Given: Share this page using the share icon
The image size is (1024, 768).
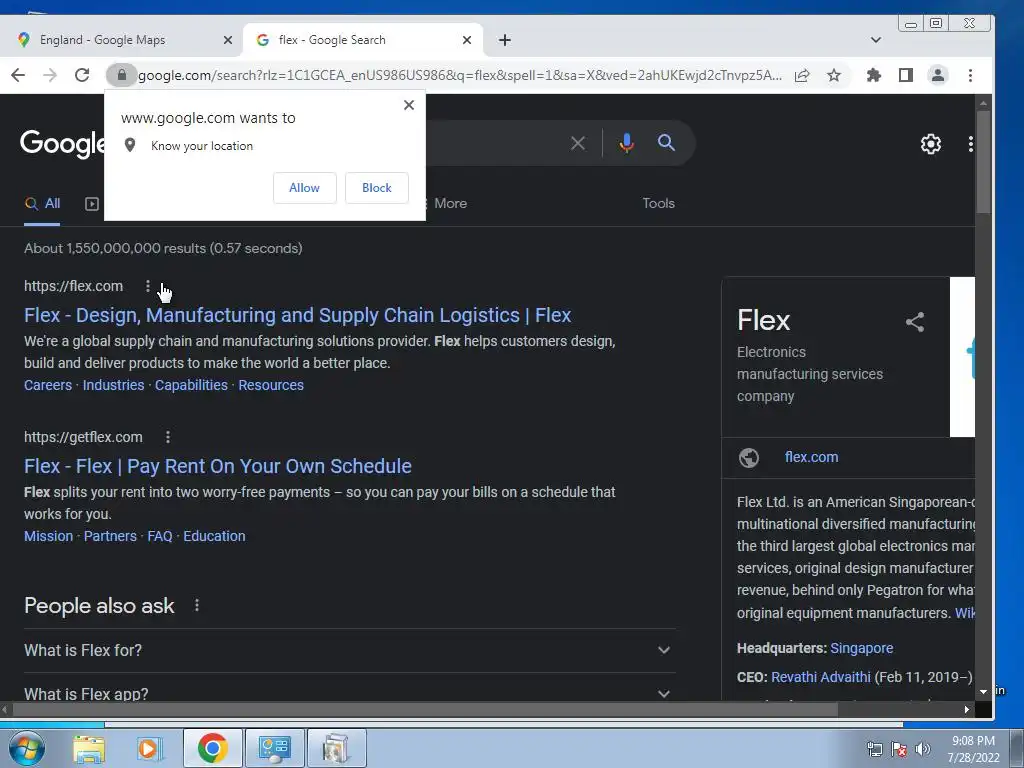Looking at the screenshot, I should click(x=802, y=75).
